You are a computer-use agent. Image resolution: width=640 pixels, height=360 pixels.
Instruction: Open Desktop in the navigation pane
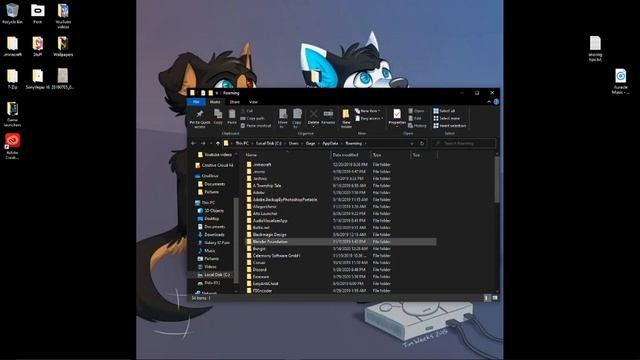click(x=211, y=219)
